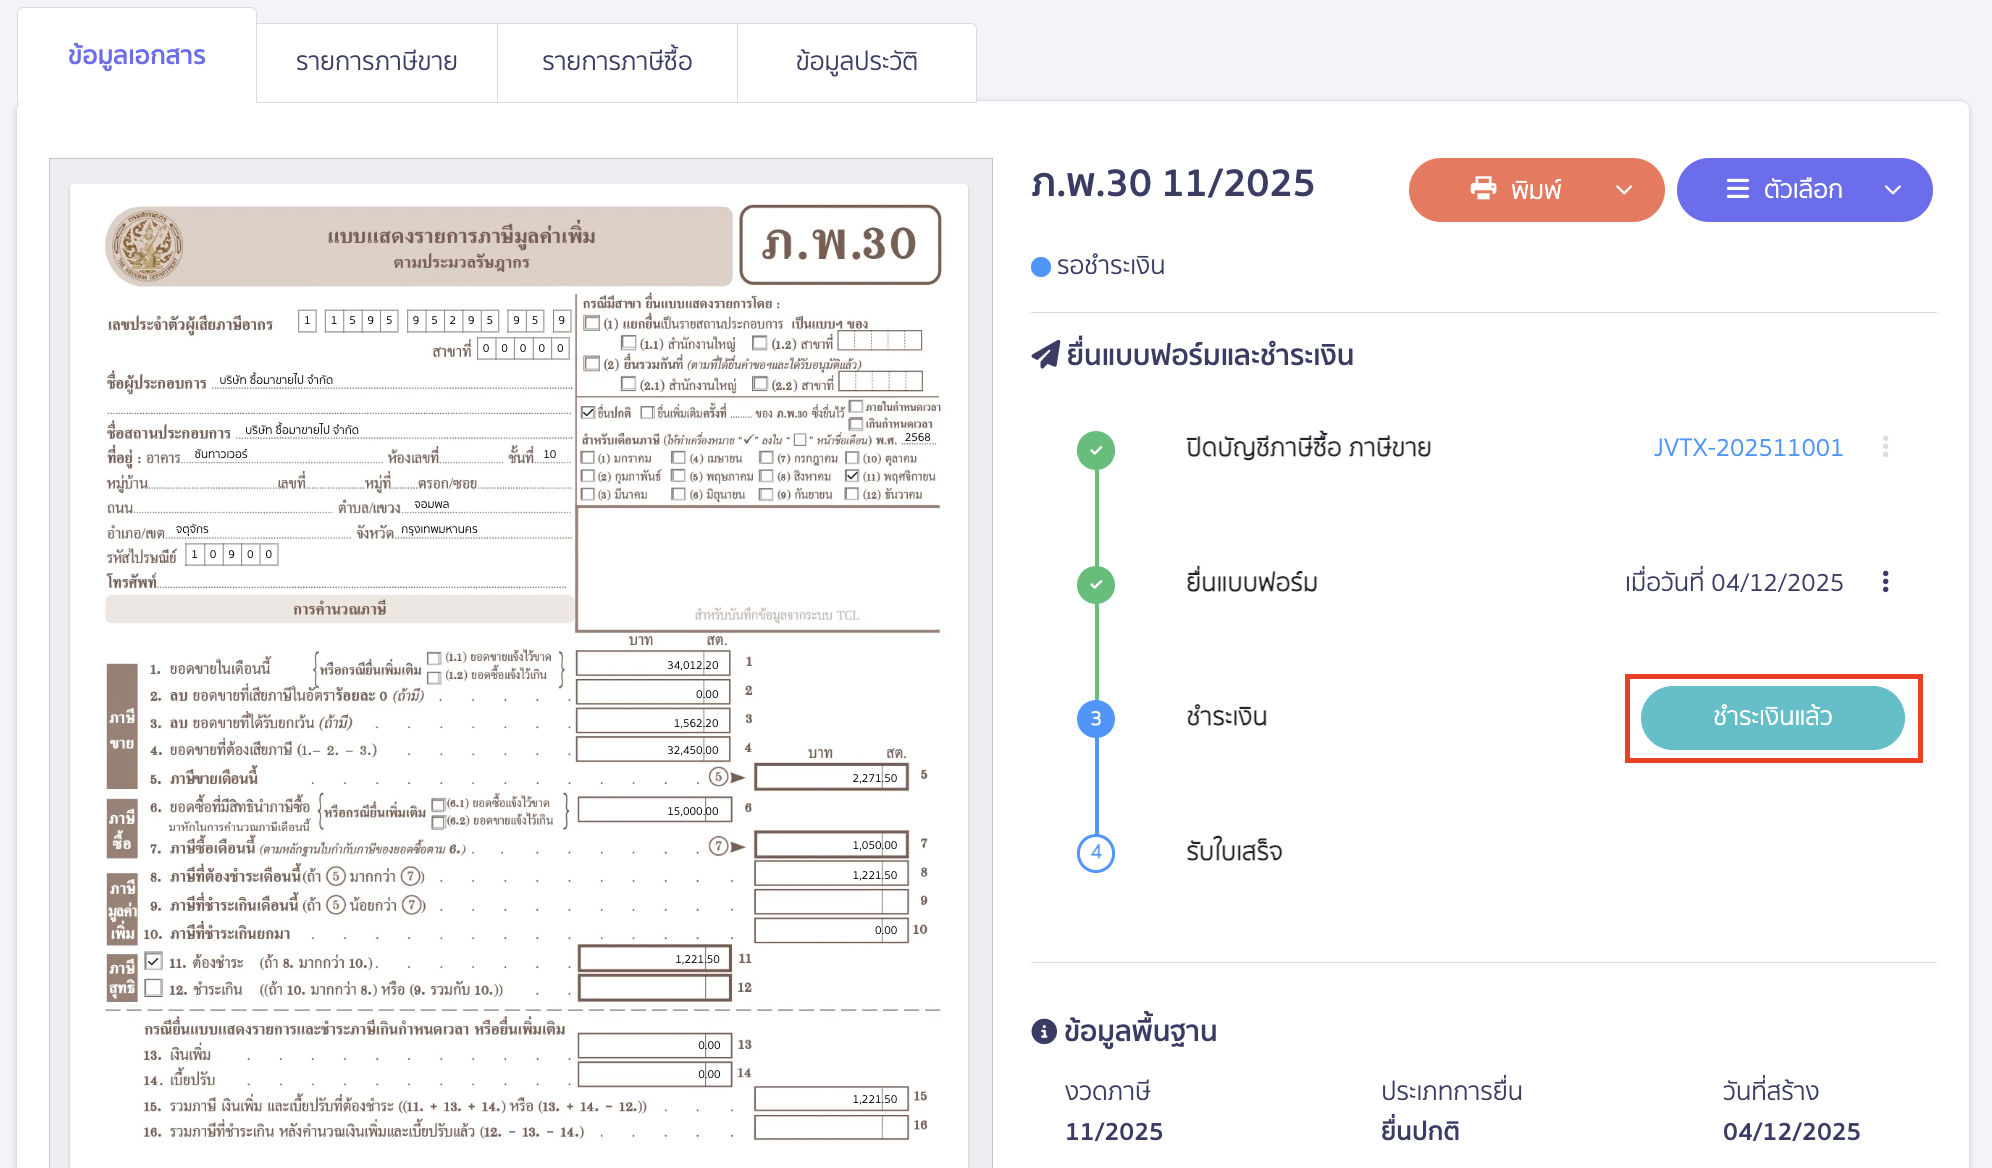Toggle the ชำระเกิน checkbox on line 12
Image resolution: width=1992 pixels, height=1168 pixels.
[x=153, y=988]
